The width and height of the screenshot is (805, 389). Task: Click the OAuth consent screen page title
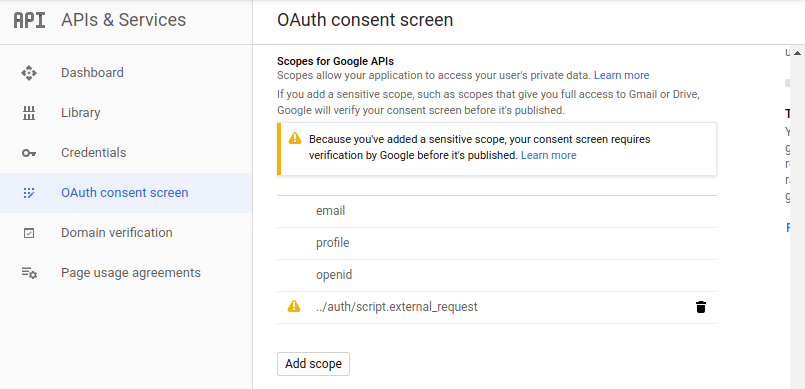[x=365, y=20]
